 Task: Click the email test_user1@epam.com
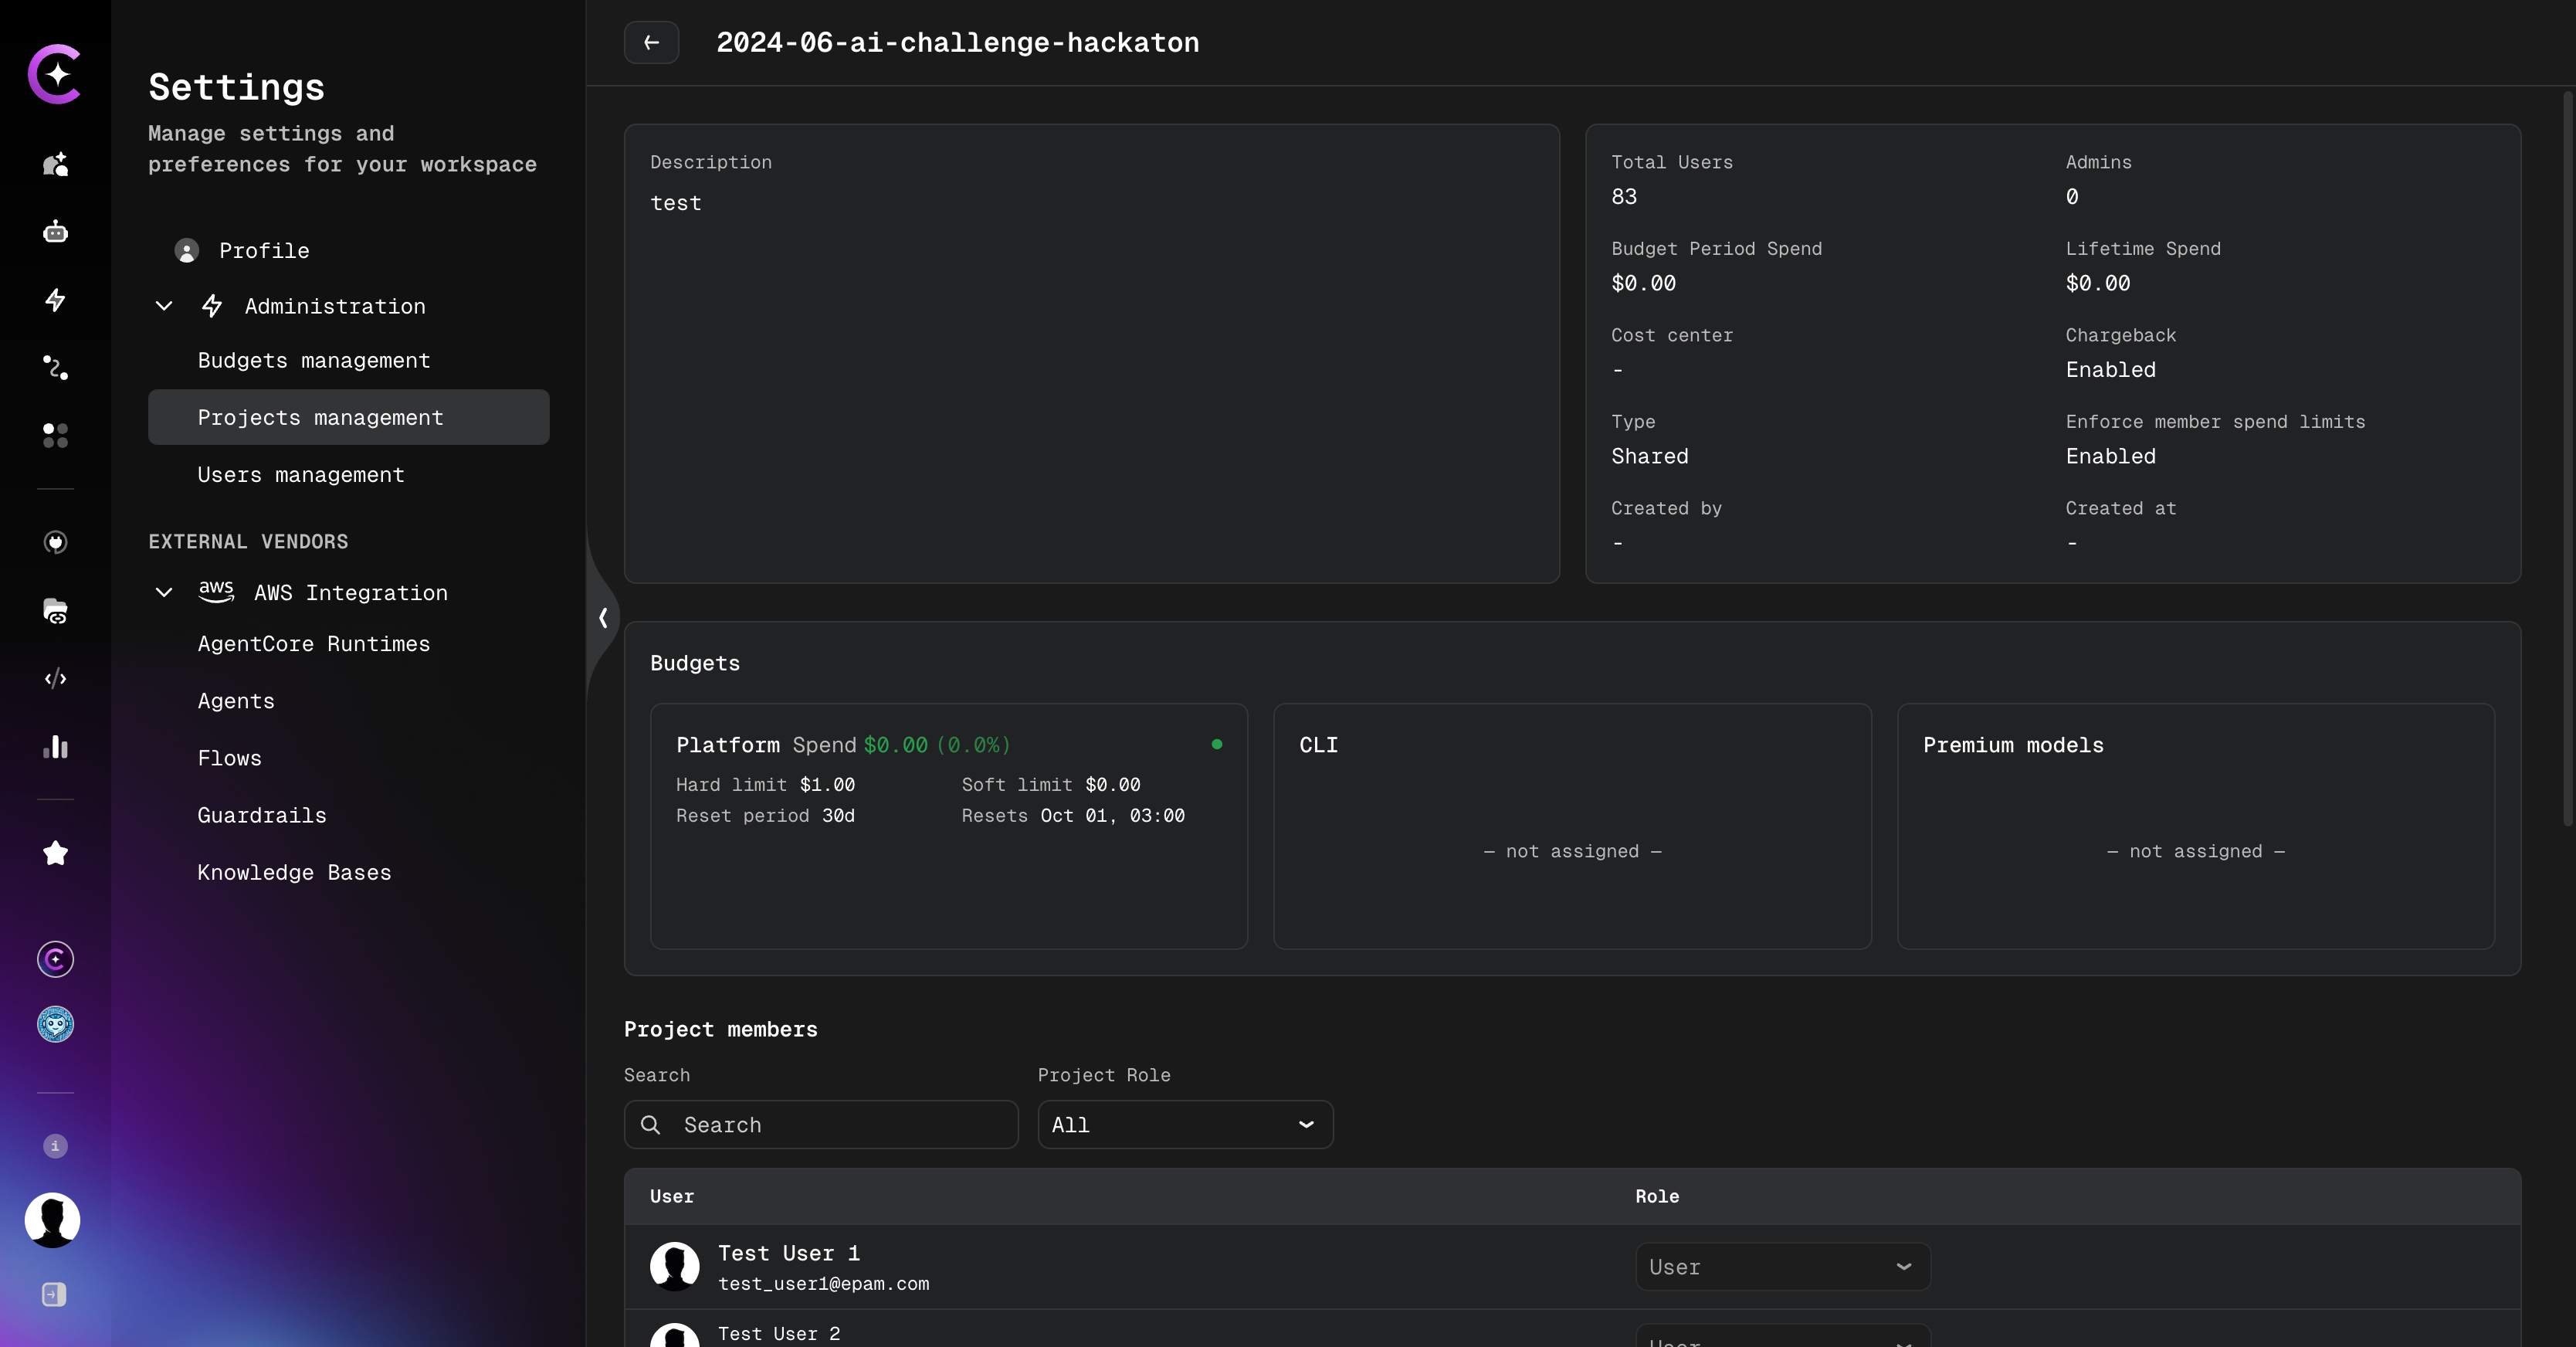pyautogui.click(x=824, y=1284)
